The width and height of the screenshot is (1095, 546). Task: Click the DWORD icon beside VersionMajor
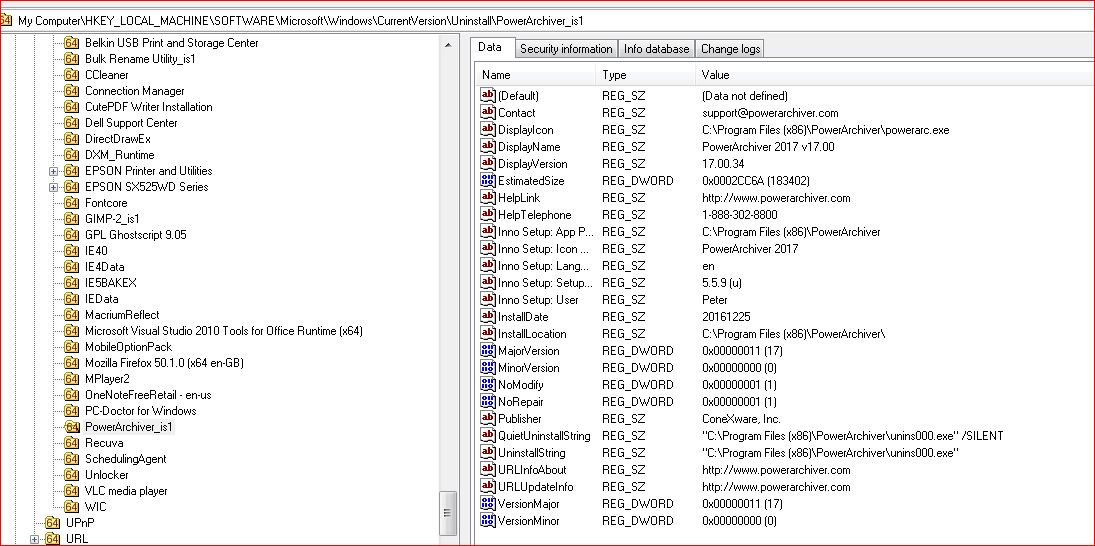pos(488,503)
